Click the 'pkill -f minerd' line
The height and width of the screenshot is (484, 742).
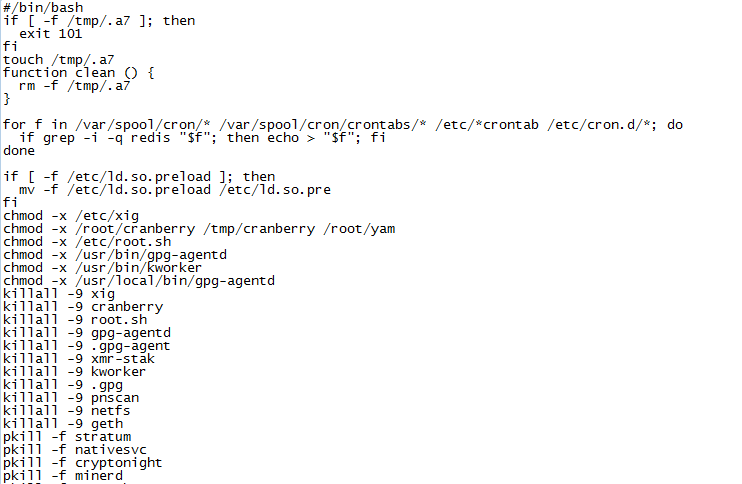(x=63, y=476)
